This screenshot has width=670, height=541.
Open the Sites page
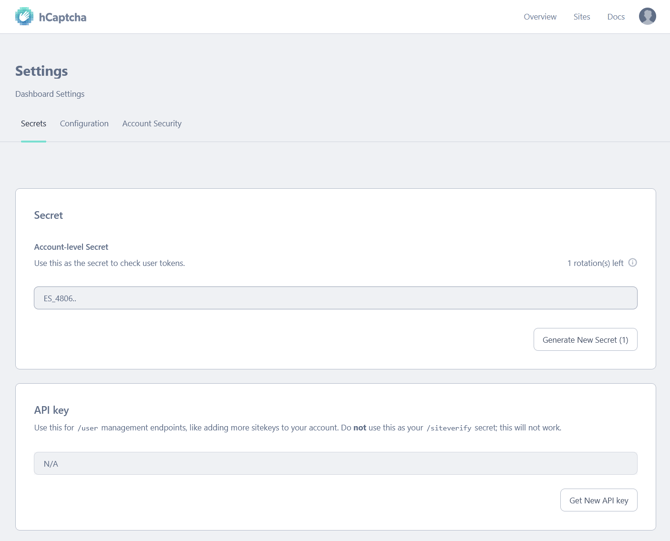tap(582, 17)
